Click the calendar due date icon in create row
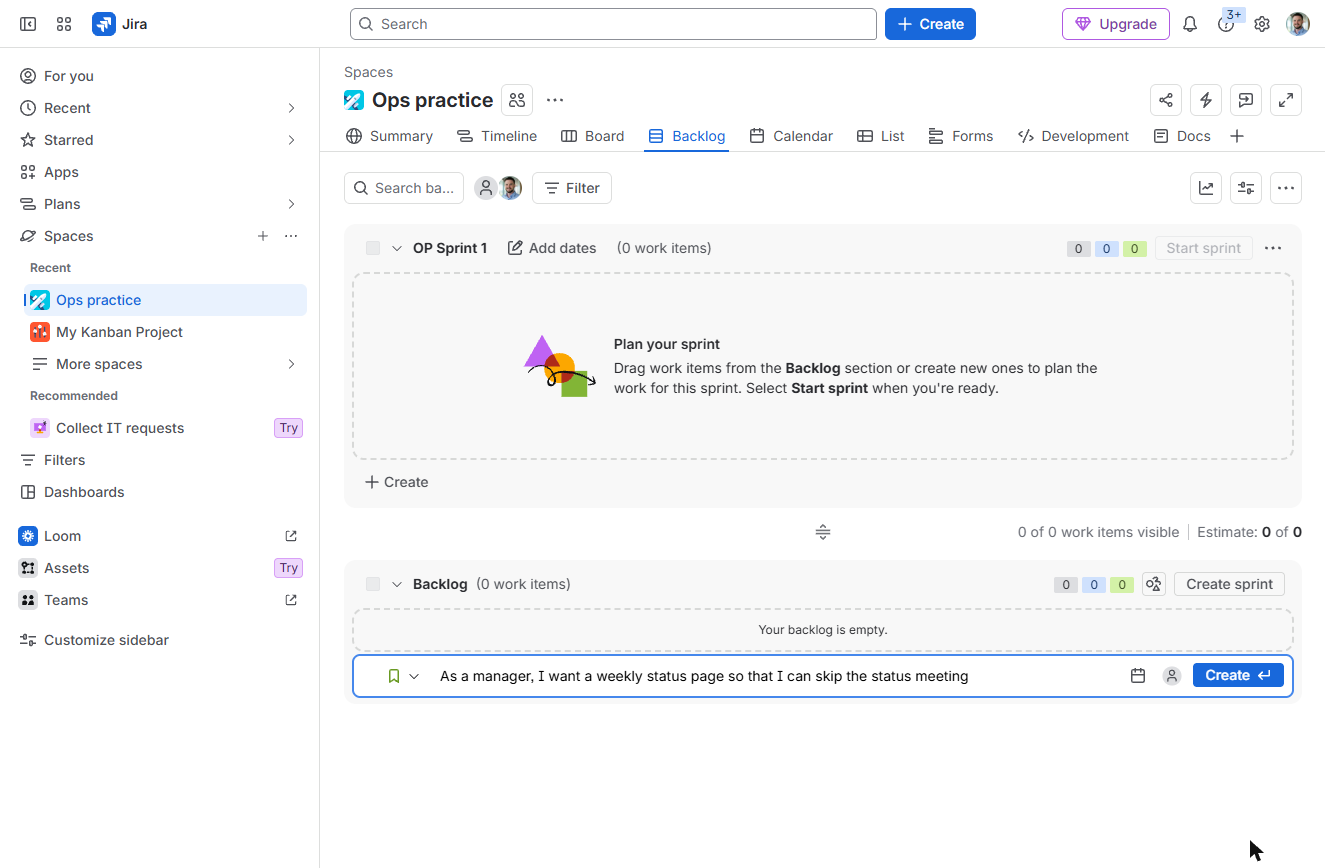 click(x=1138, y=676)
